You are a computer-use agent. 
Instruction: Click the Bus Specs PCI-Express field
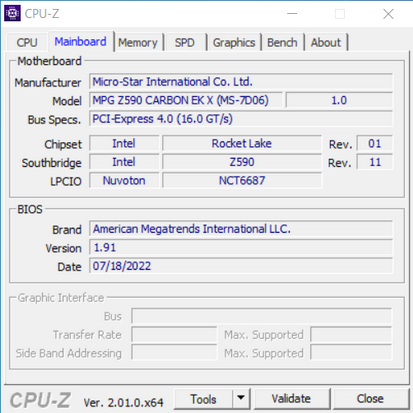(241, 119)
